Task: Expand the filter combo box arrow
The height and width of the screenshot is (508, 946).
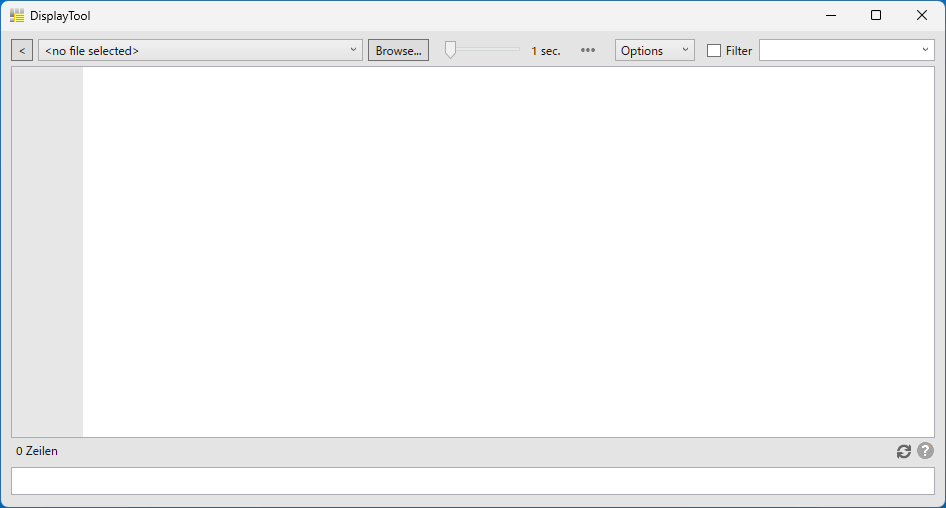Action: pos(925,50)
